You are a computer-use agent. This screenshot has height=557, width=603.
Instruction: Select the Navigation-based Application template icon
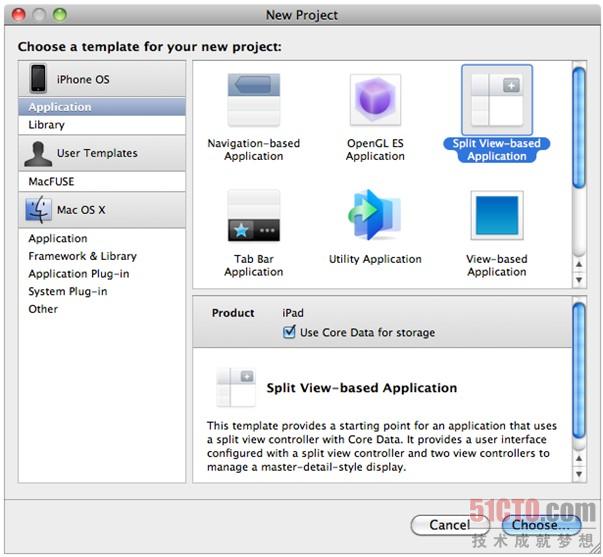[253, 100]
